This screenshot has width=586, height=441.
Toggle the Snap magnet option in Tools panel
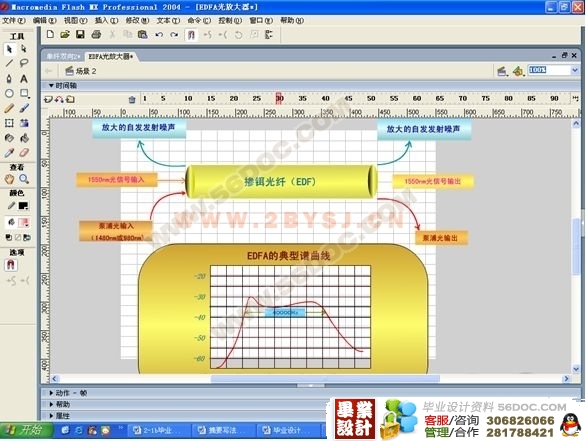tap(10, 265)
